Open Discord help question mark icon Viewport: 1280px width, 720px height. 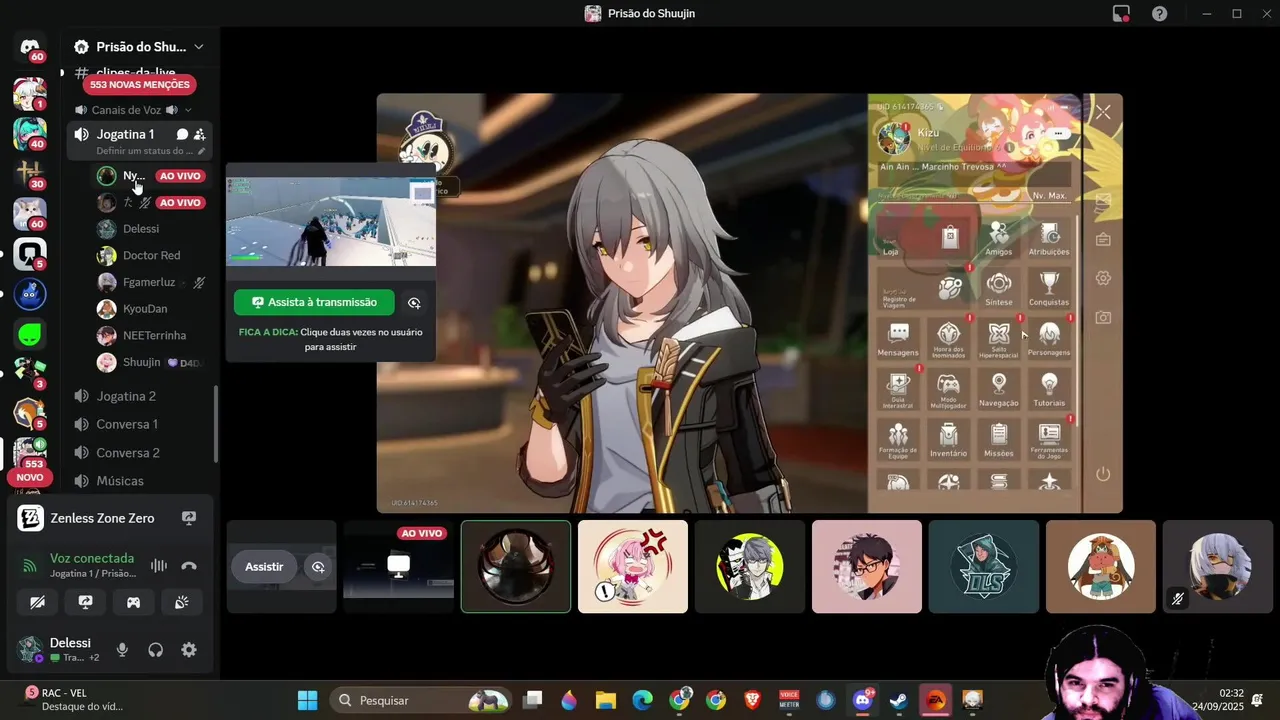1159,13
